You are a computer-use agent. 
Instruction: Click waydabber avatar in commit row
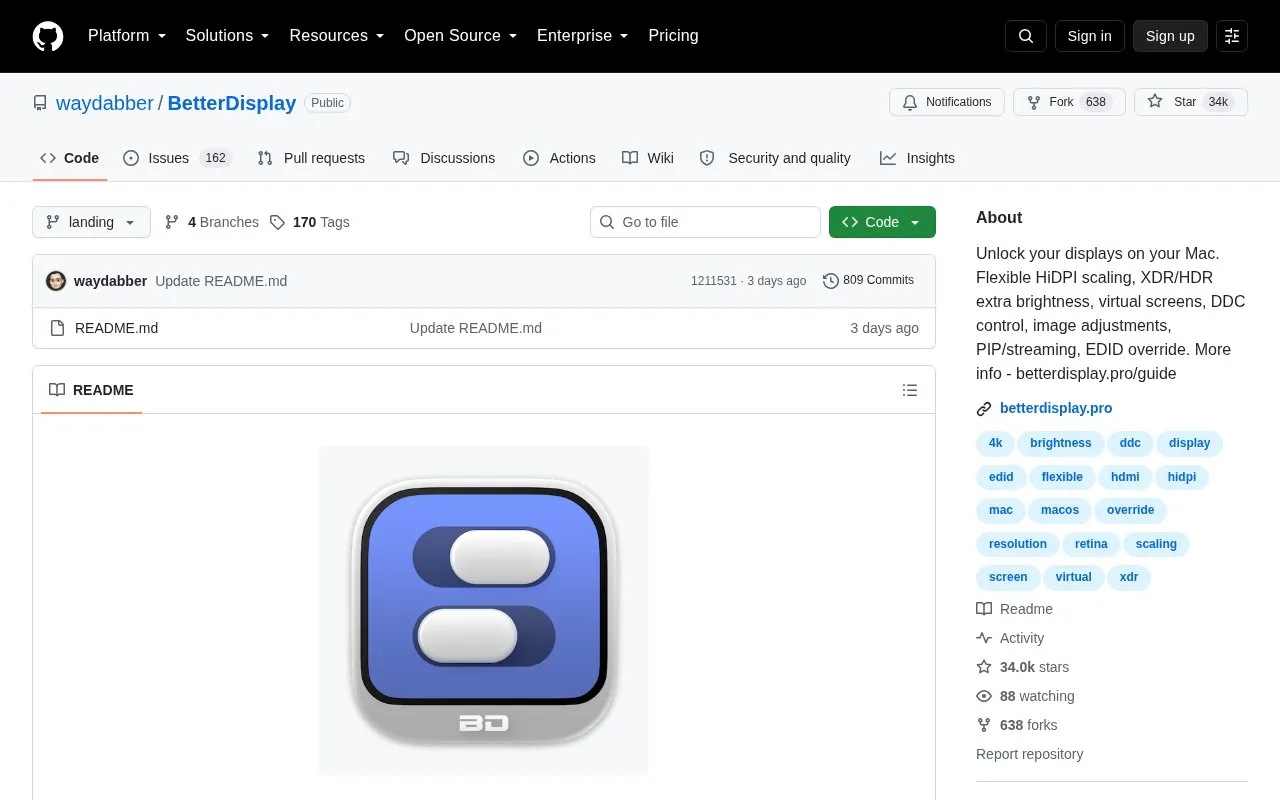tap(56, 281)
